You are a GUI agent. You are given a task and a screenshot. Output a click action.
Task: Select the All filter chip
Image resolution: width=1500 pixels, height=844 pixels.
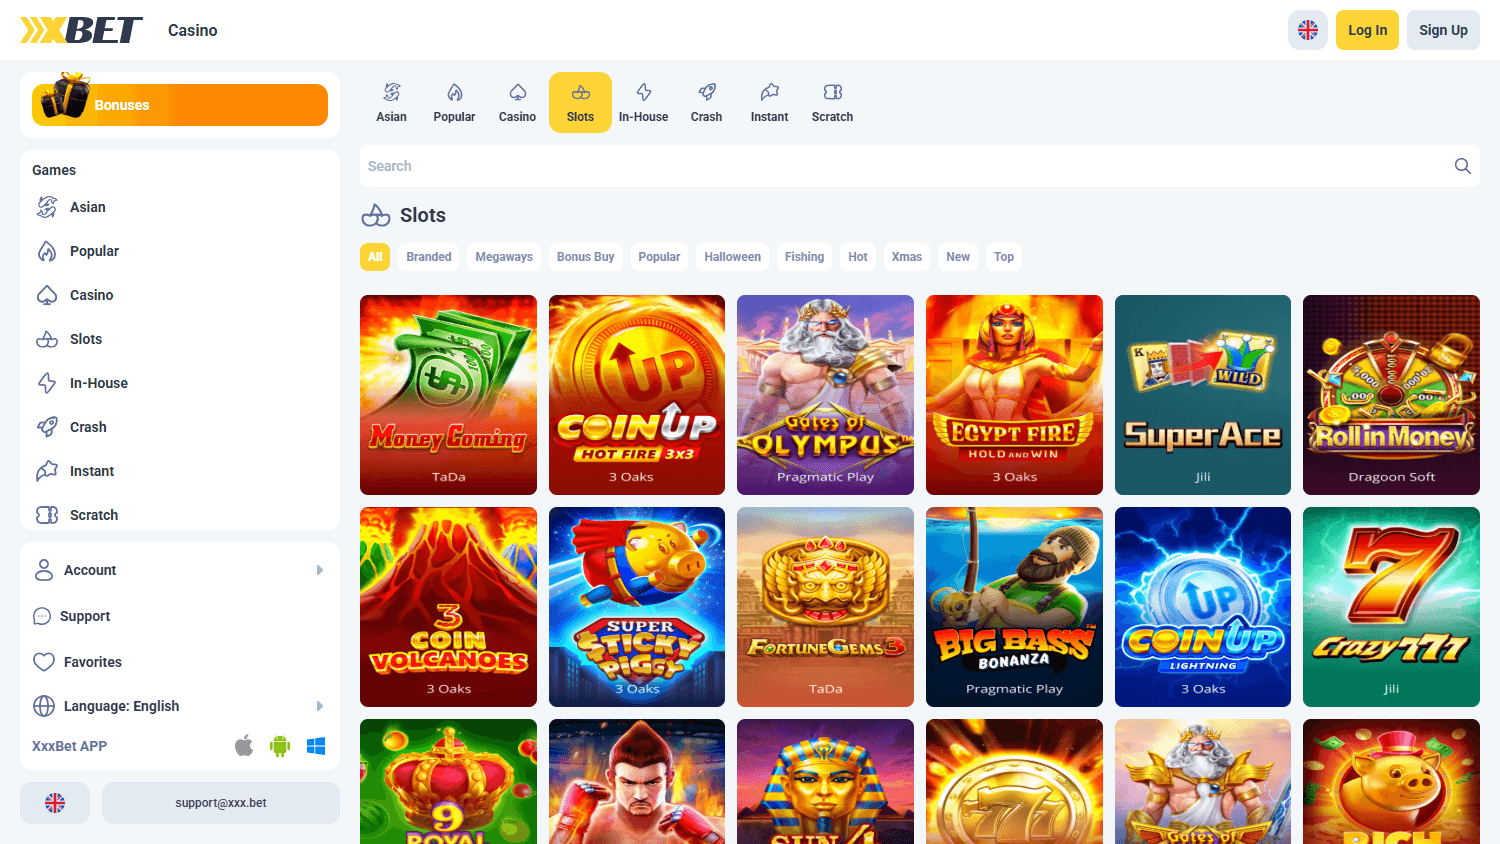375,257
